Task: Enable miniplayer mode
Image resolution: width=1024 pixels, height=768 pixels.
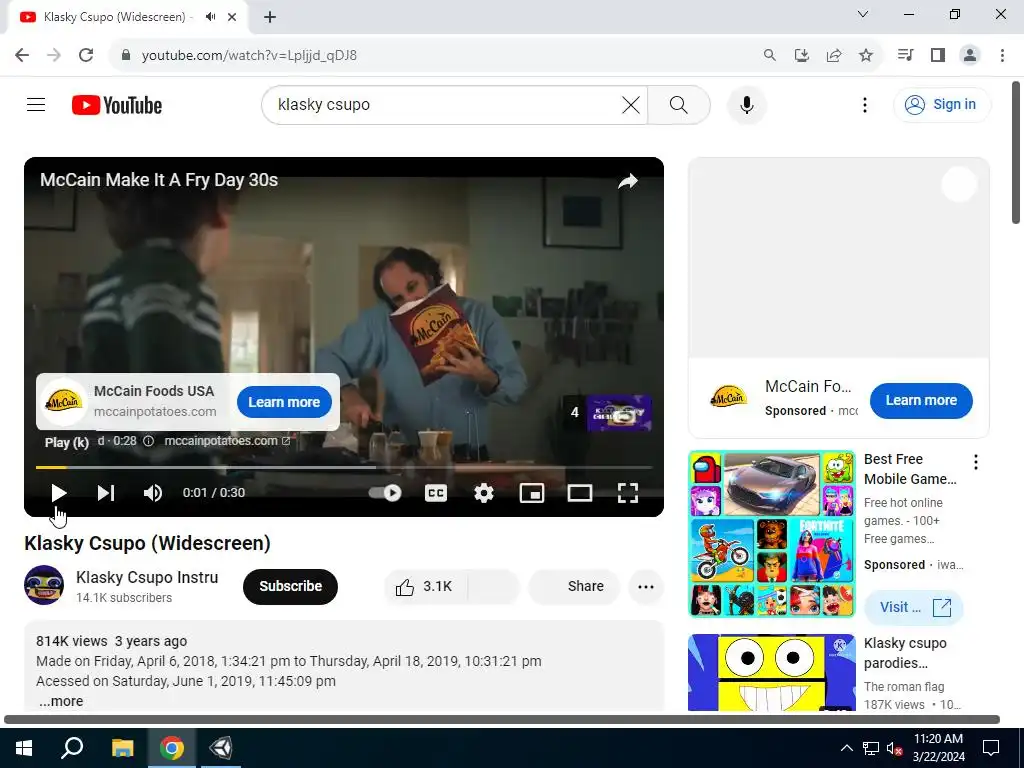Action: 532,493
